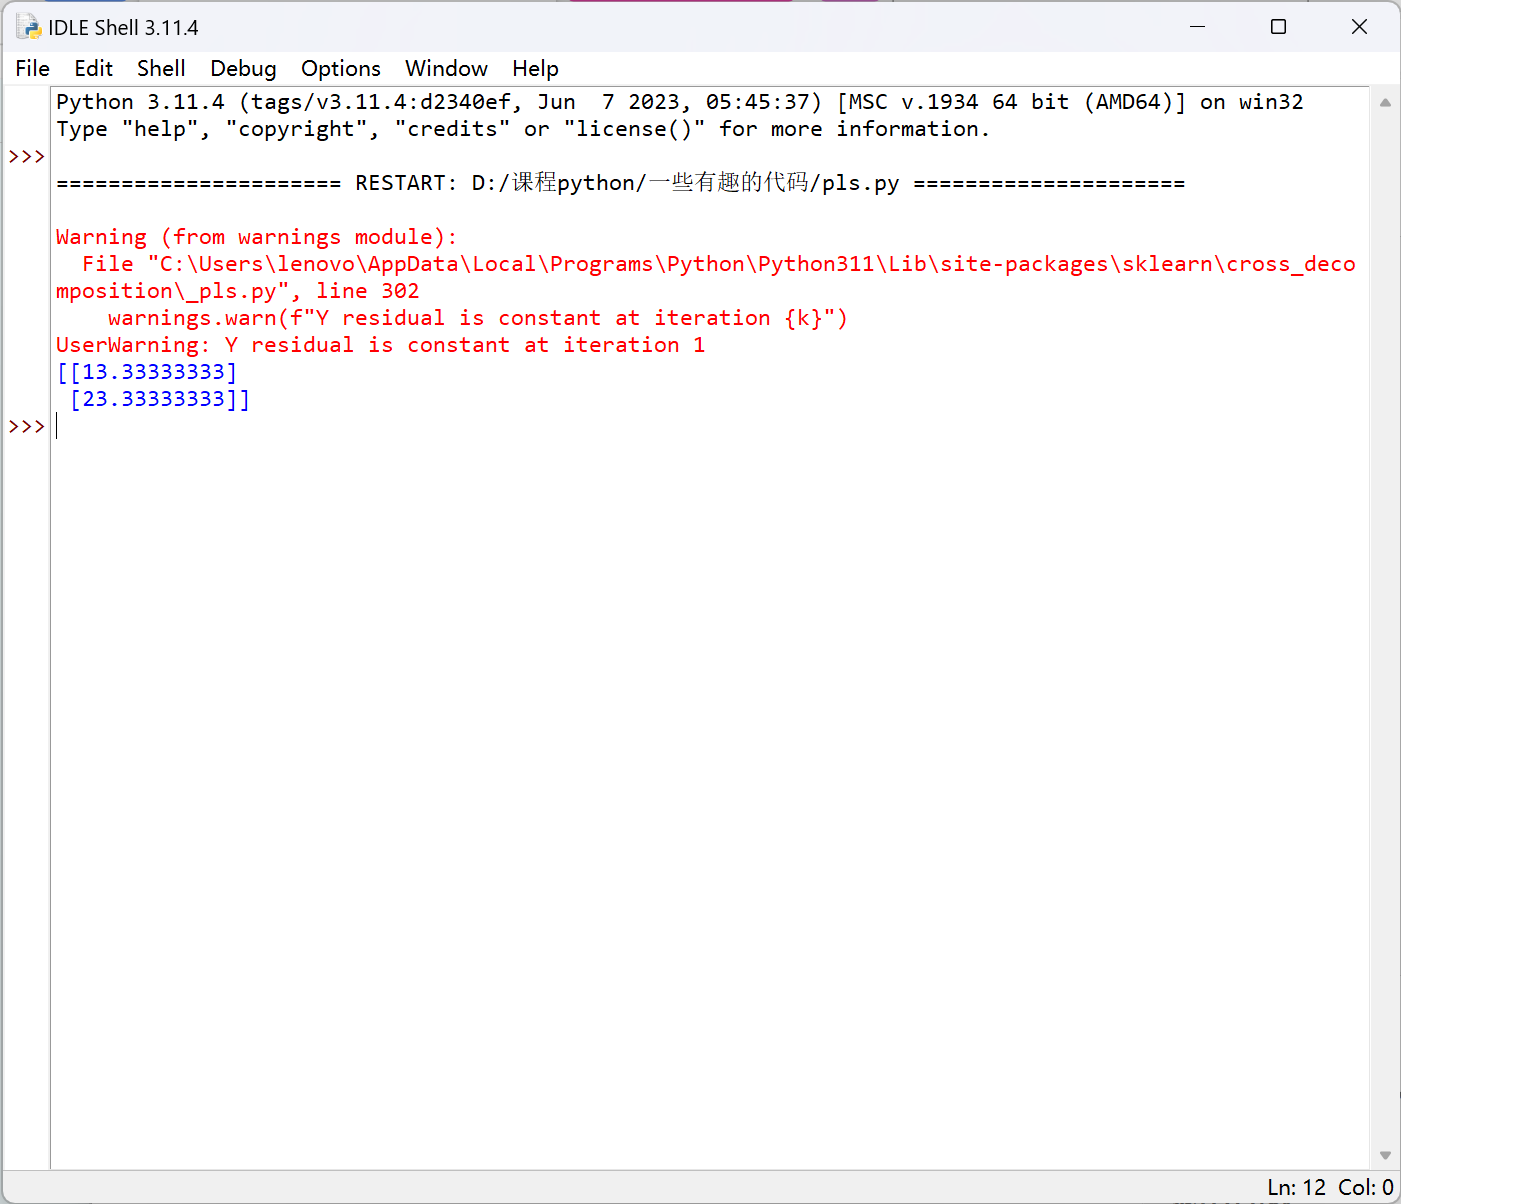Click at the active shell prompt input line
Viewport: 1536px width, 1204px height.
710,426
